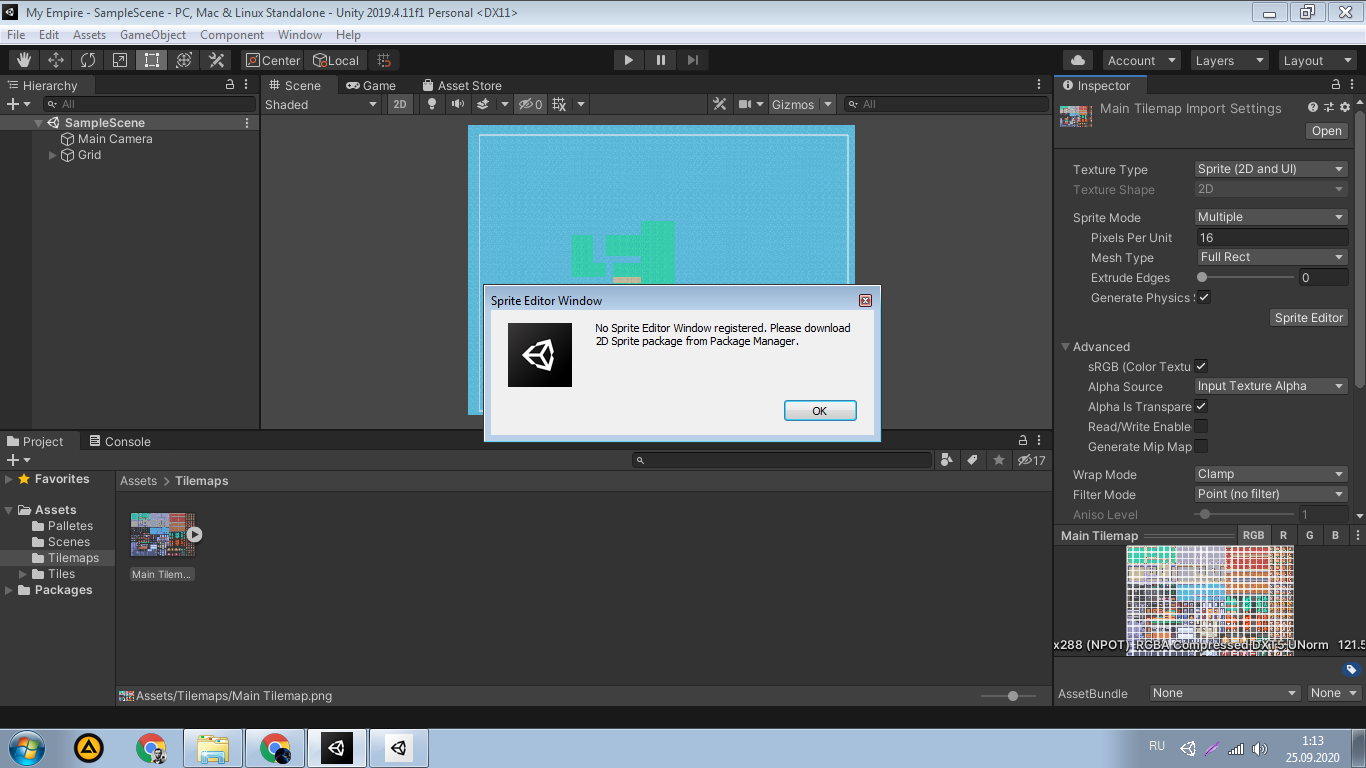Show R channel in preview
The image size is (1366, 768).
[1283, 535]
